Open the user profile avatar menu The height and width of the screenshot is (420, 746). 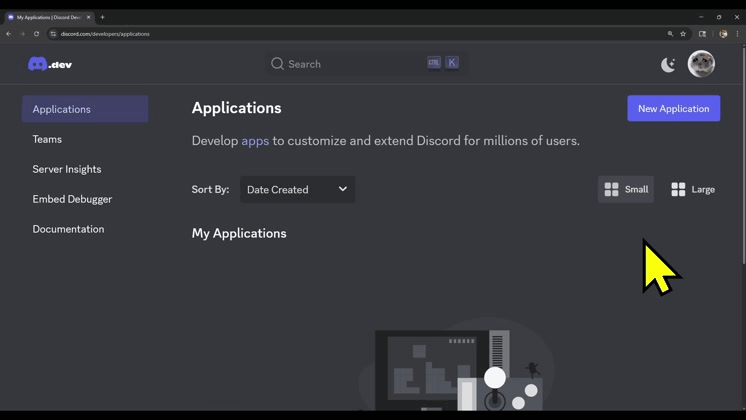point(701,64)
